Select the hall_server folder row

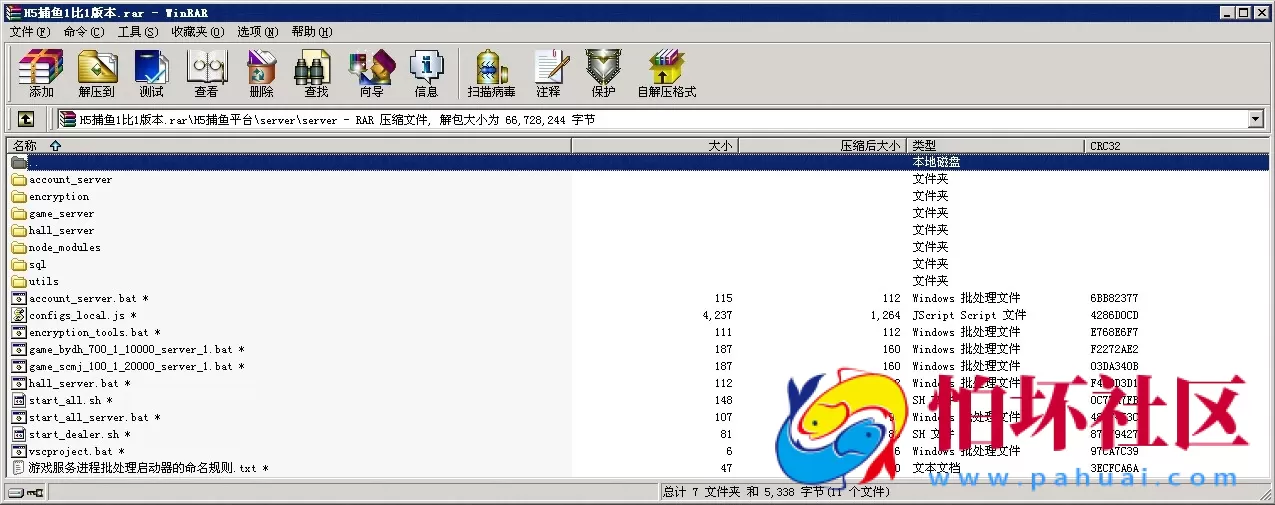pos(638,231)
